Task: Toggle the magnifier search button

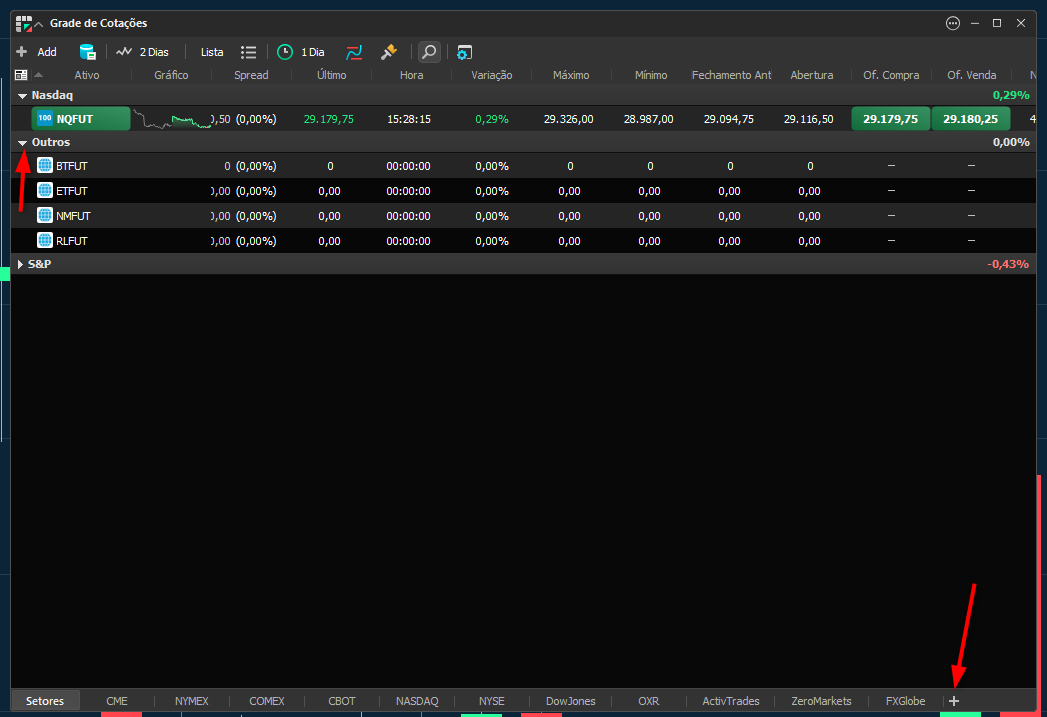Action: pos(429,52)
